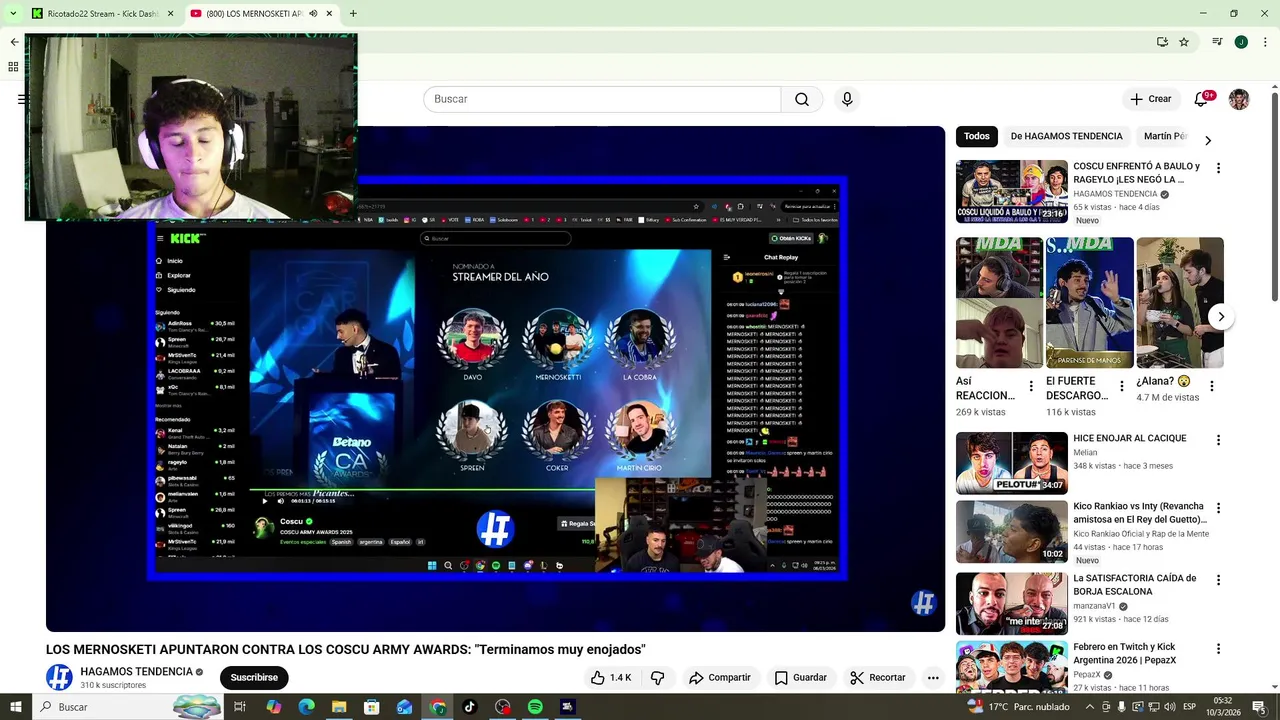Start voice search with microphone icon

(847, 99)
